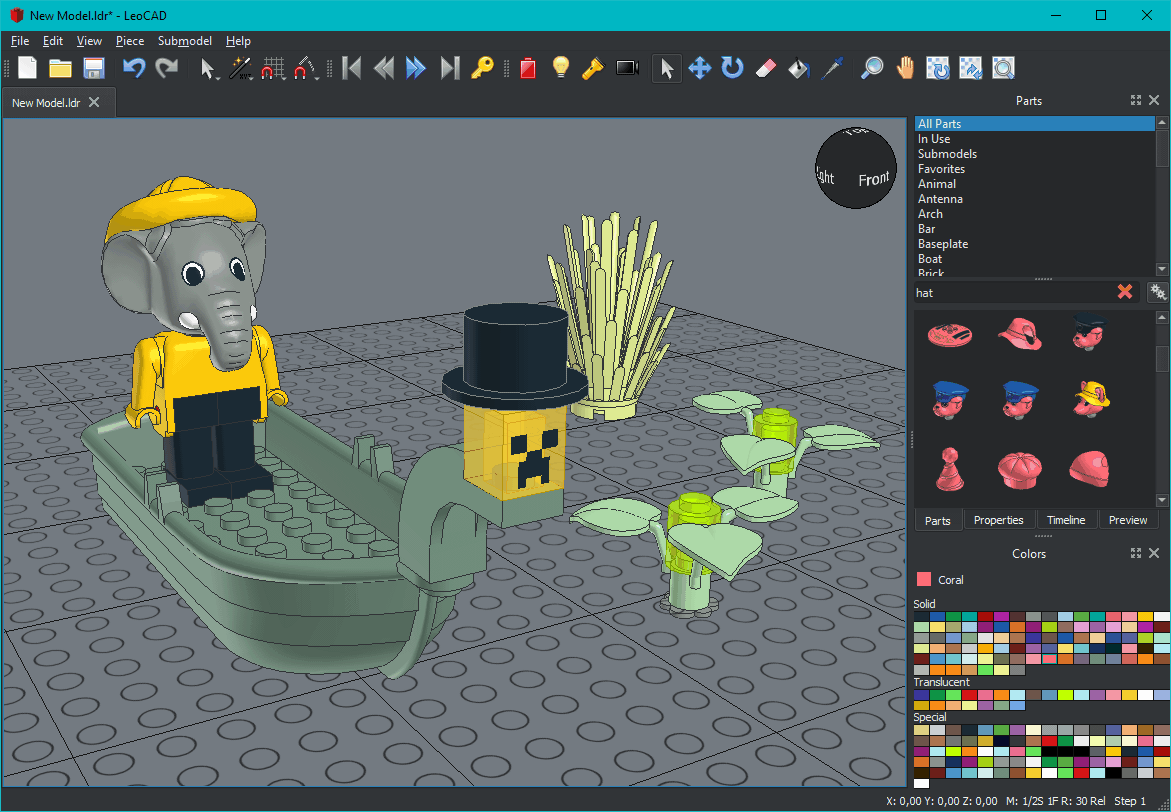The height and width of the screenshot is (812, 1171).
Task: Open the Help menu
Action: pyautogui.click(x=238, y=41)
